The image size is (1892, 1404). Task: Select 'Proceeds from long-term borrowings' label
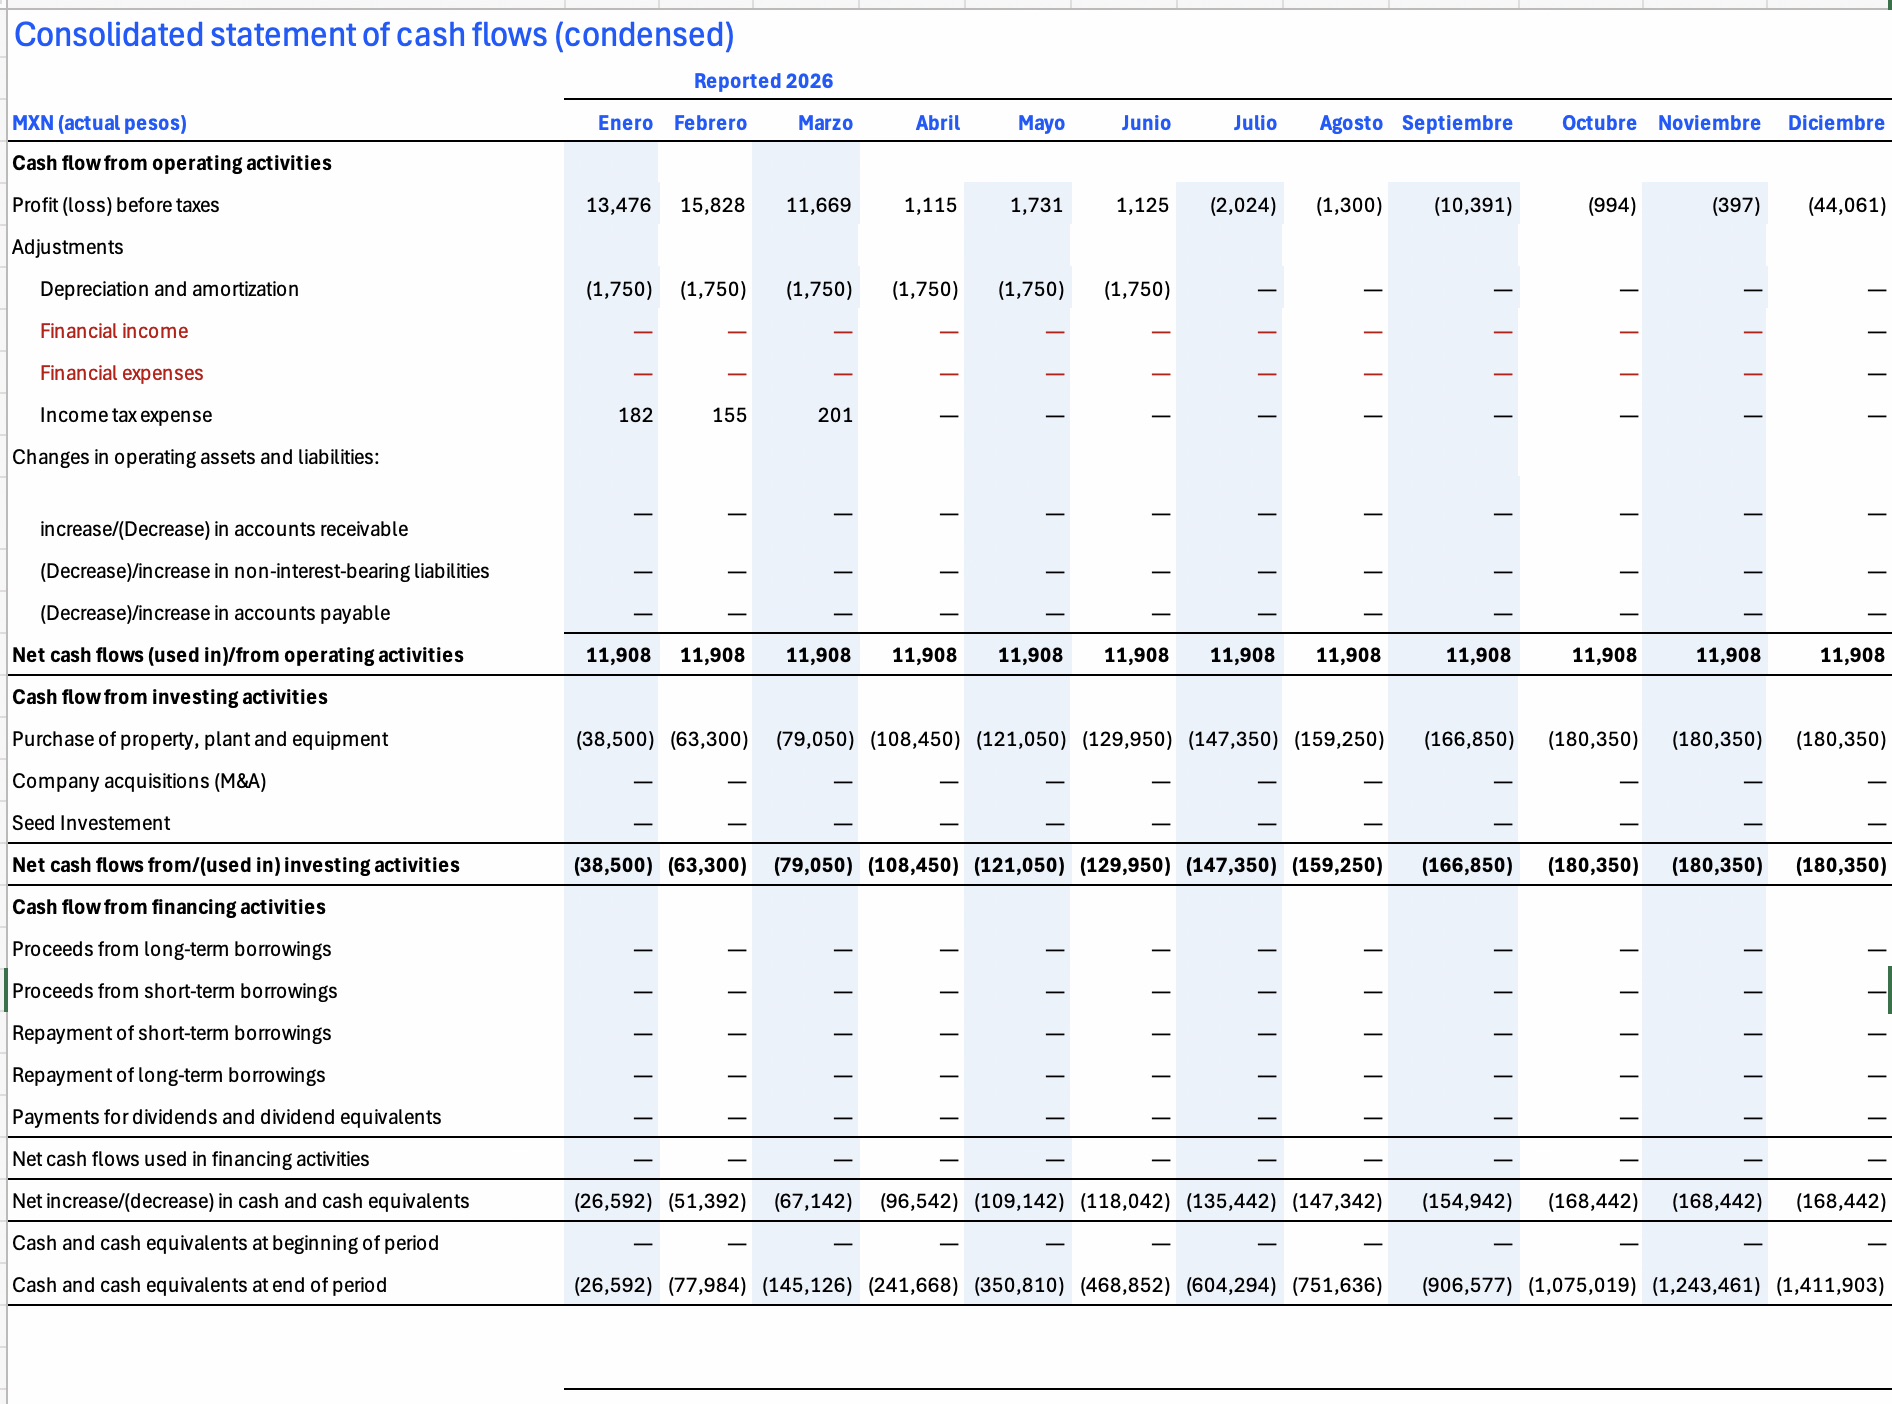[172, 949]
